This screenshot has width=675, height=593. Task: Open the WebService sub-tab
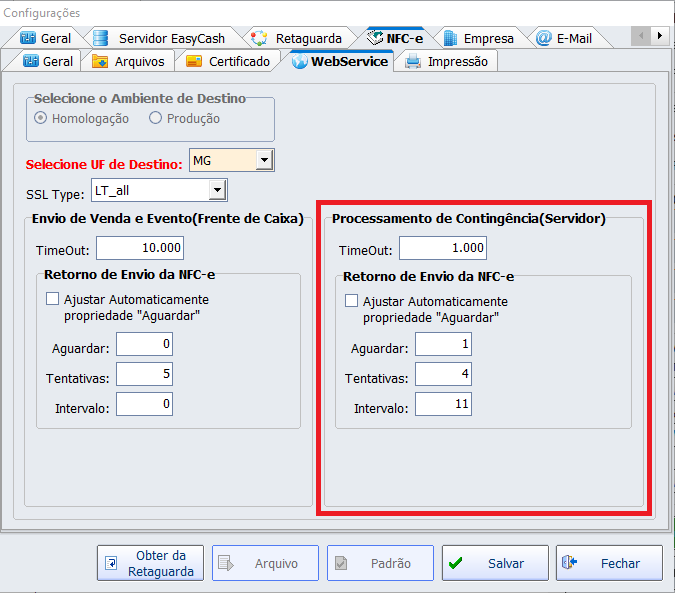(340, 61)
